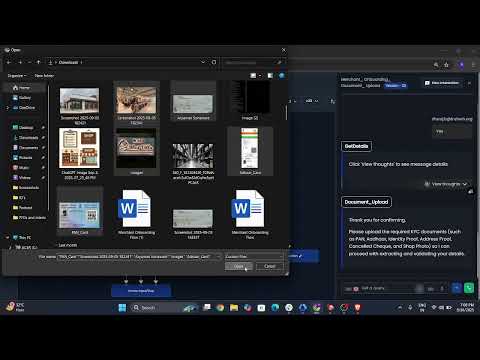Screen dimensions: 480x360
Task: Show hidden system tray icons chevron
Action: pyautogui.click(x=400, y=307)
